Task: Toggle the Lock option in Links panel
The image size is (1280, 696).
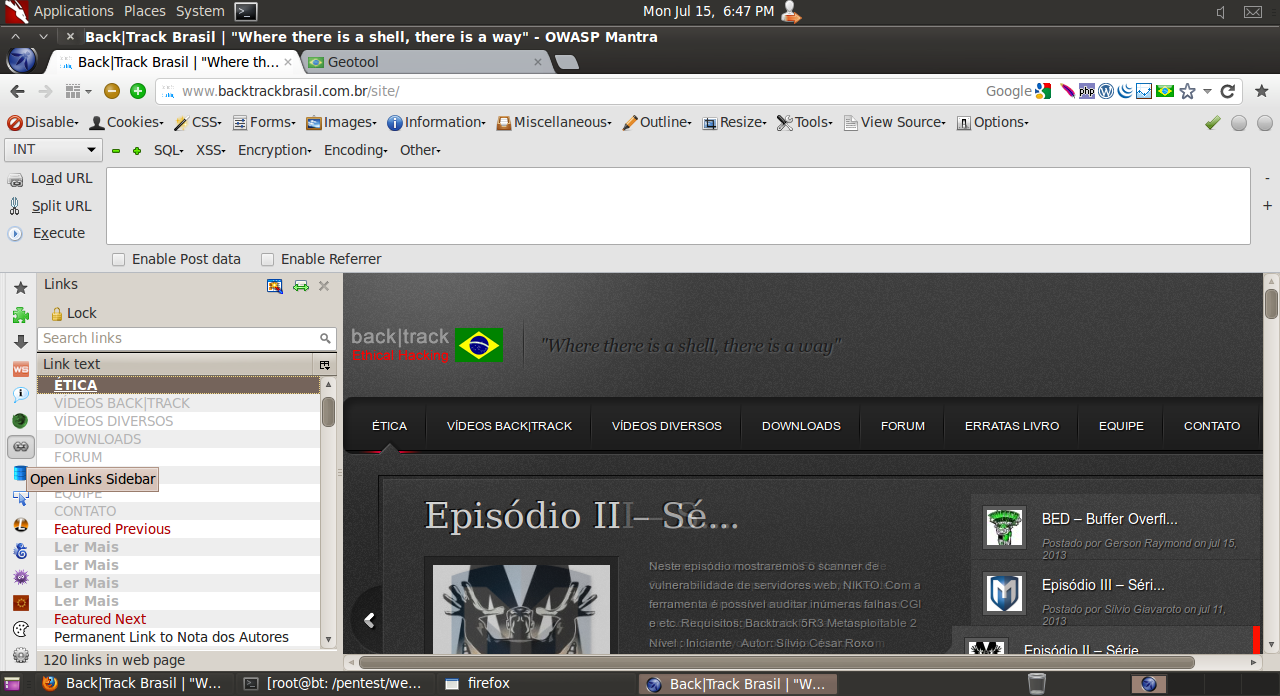Action: (x=74, y=313)
